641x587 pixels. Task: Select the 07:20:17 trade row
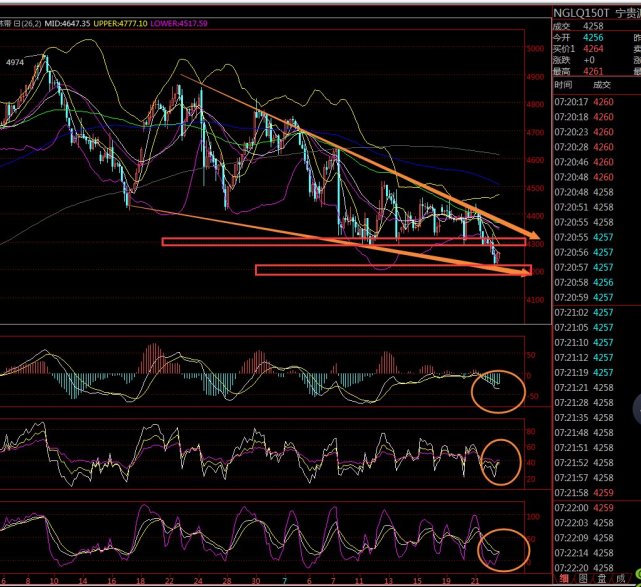(584, 102)
